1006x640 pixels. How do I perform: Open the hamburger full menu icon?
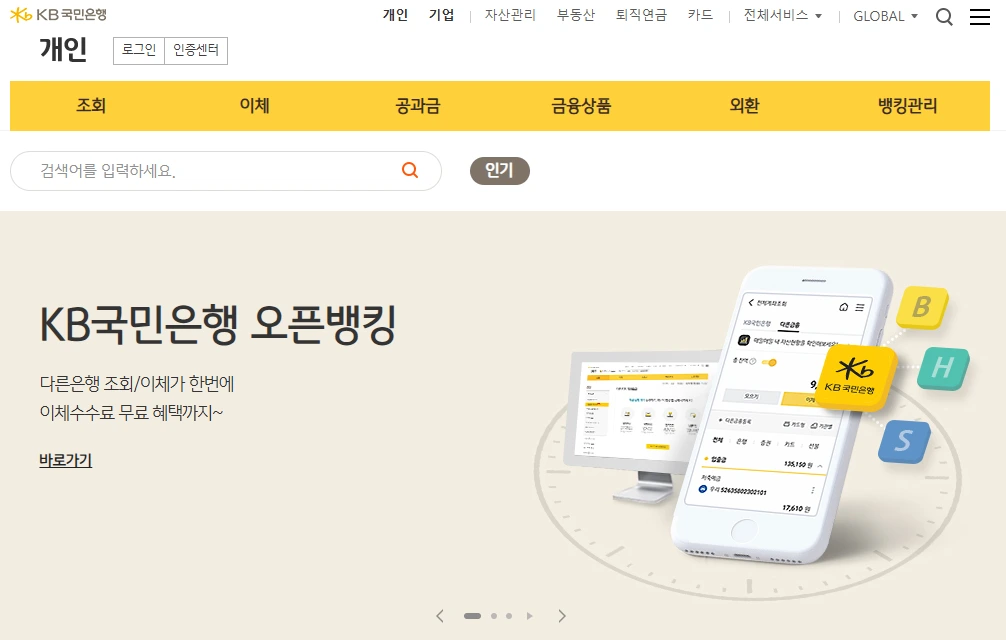(980, 17)
